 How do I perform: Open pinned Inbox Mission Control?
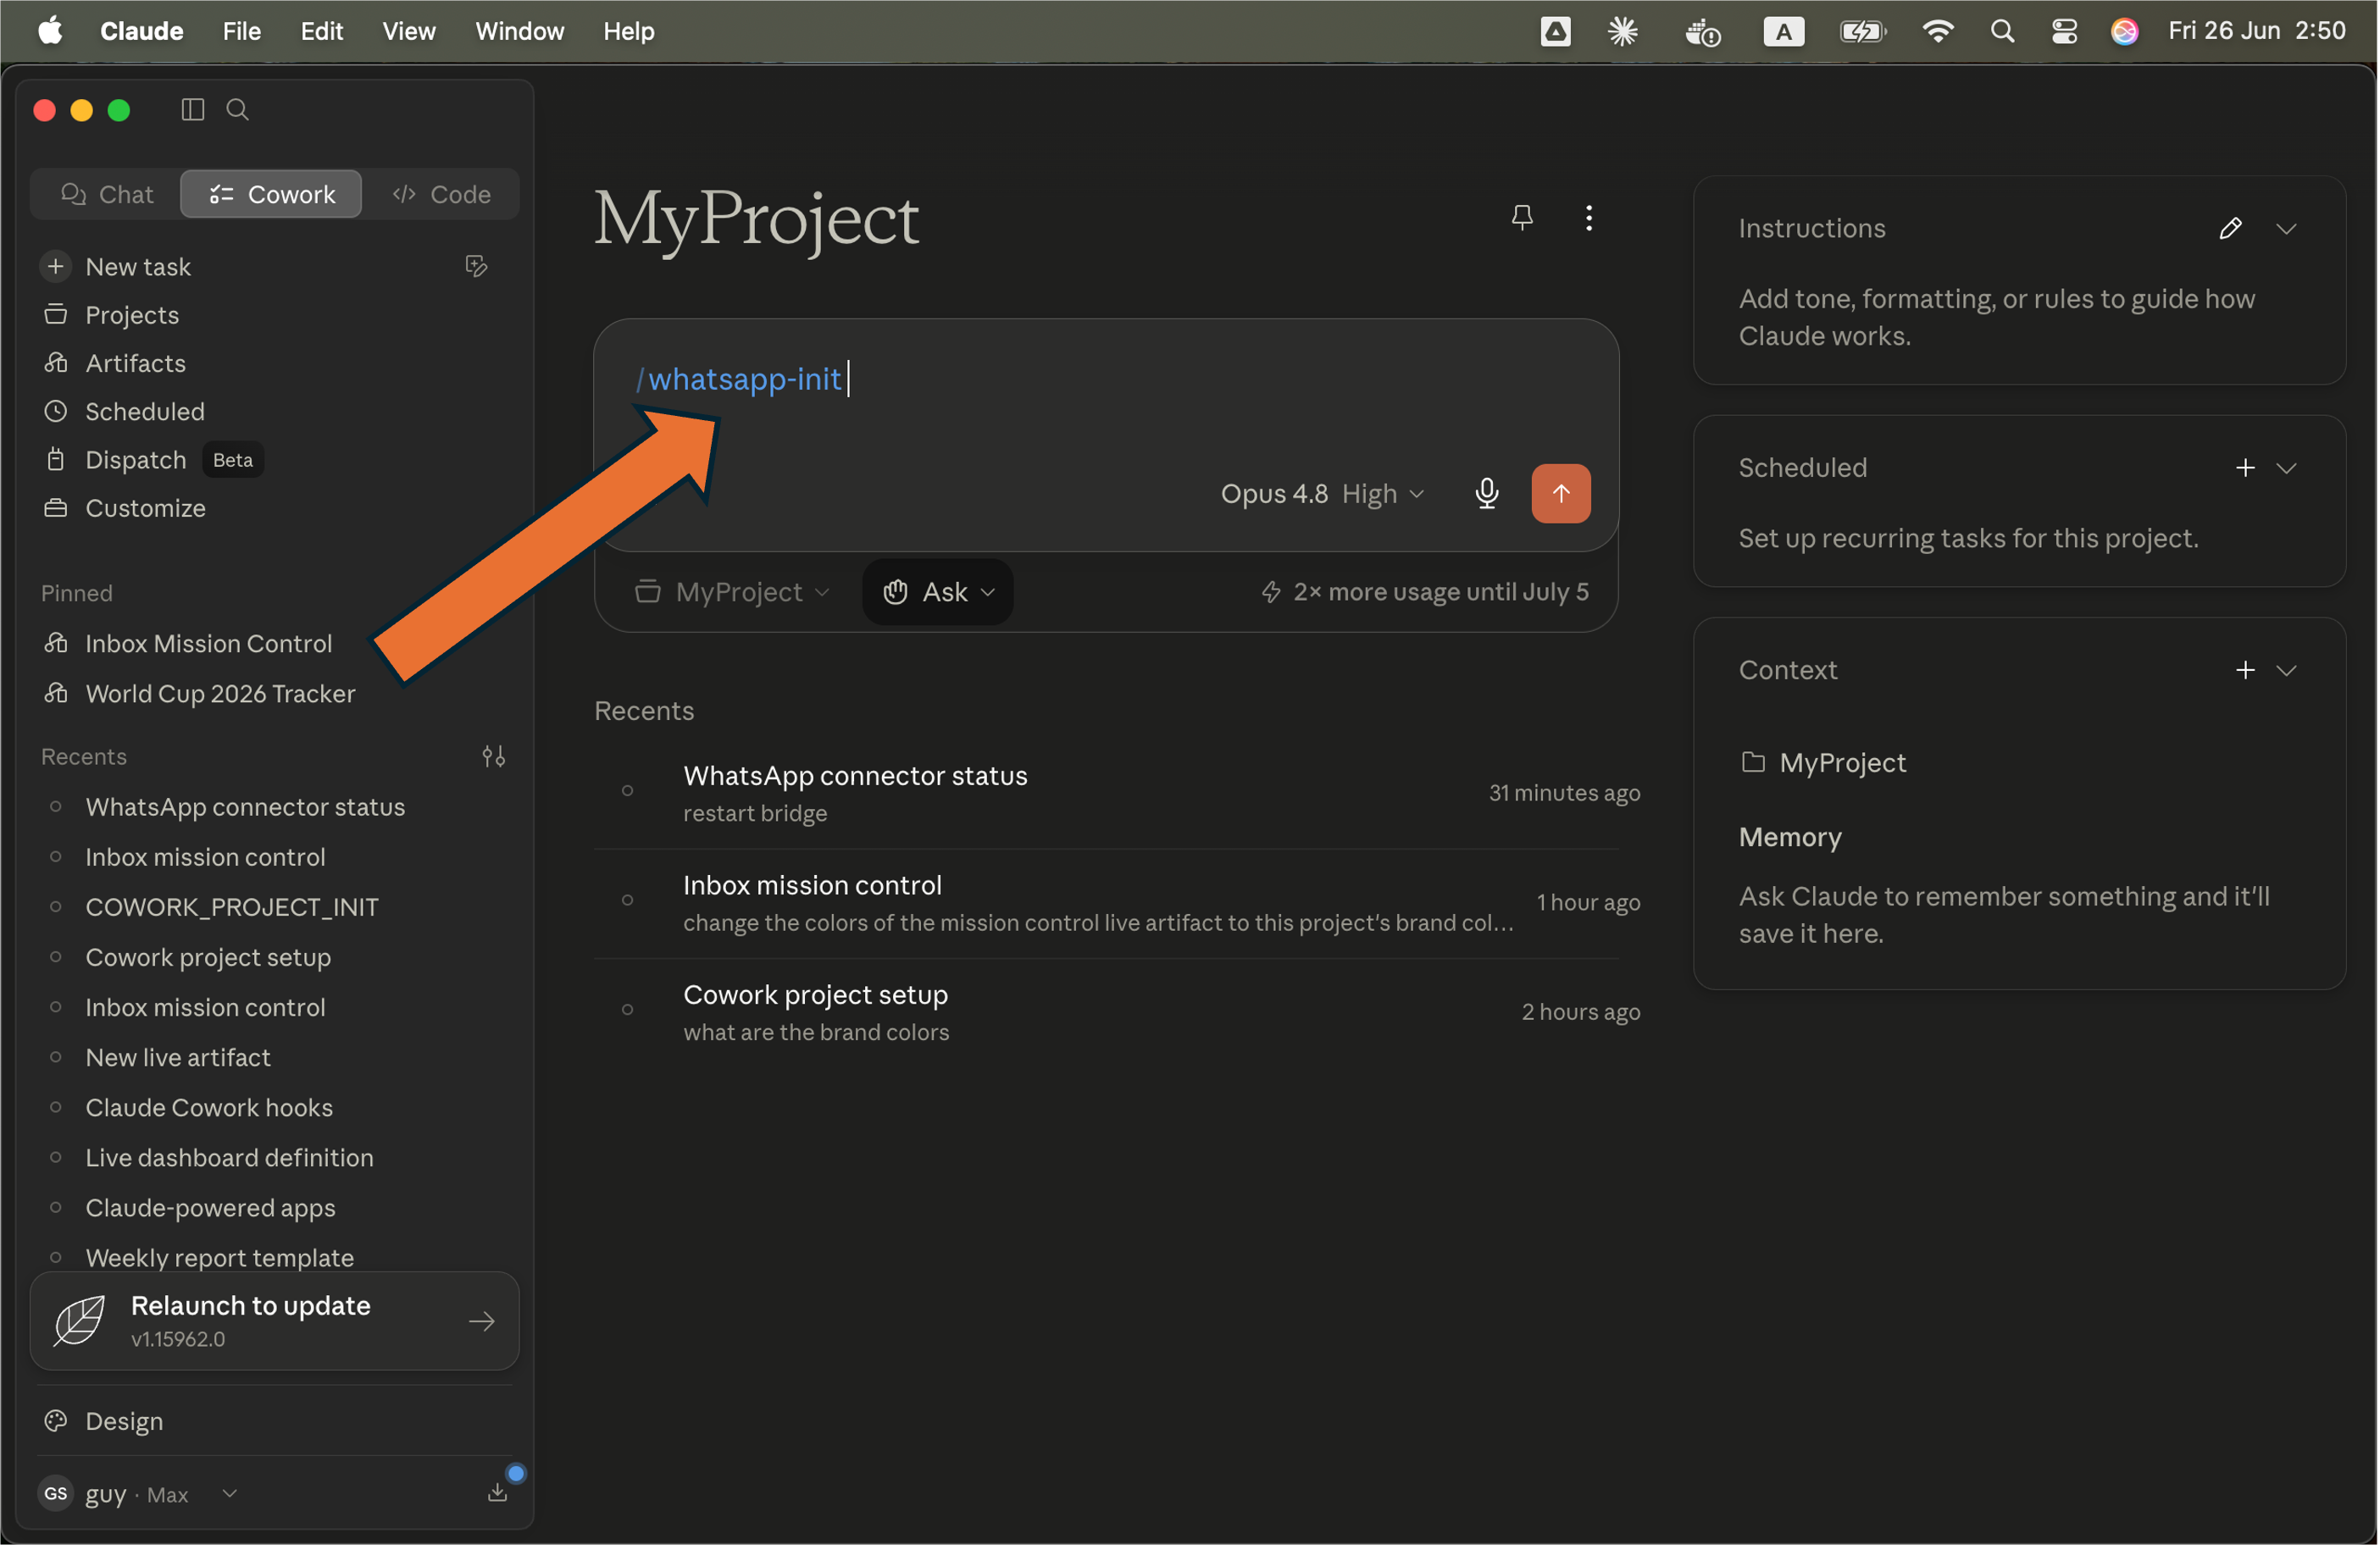click(209, 643)
